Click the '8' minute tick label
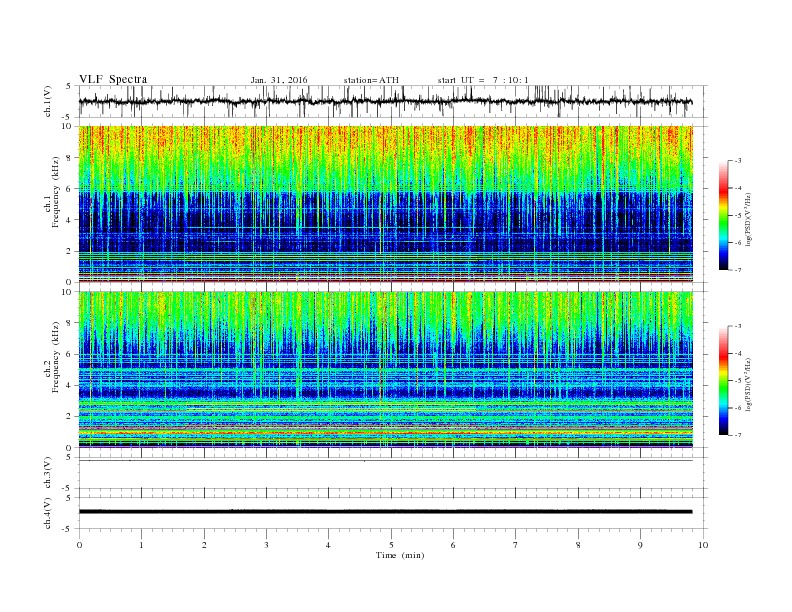Image resolution: width=792 pixels, height=612 pixels. (x=578, y=545)
